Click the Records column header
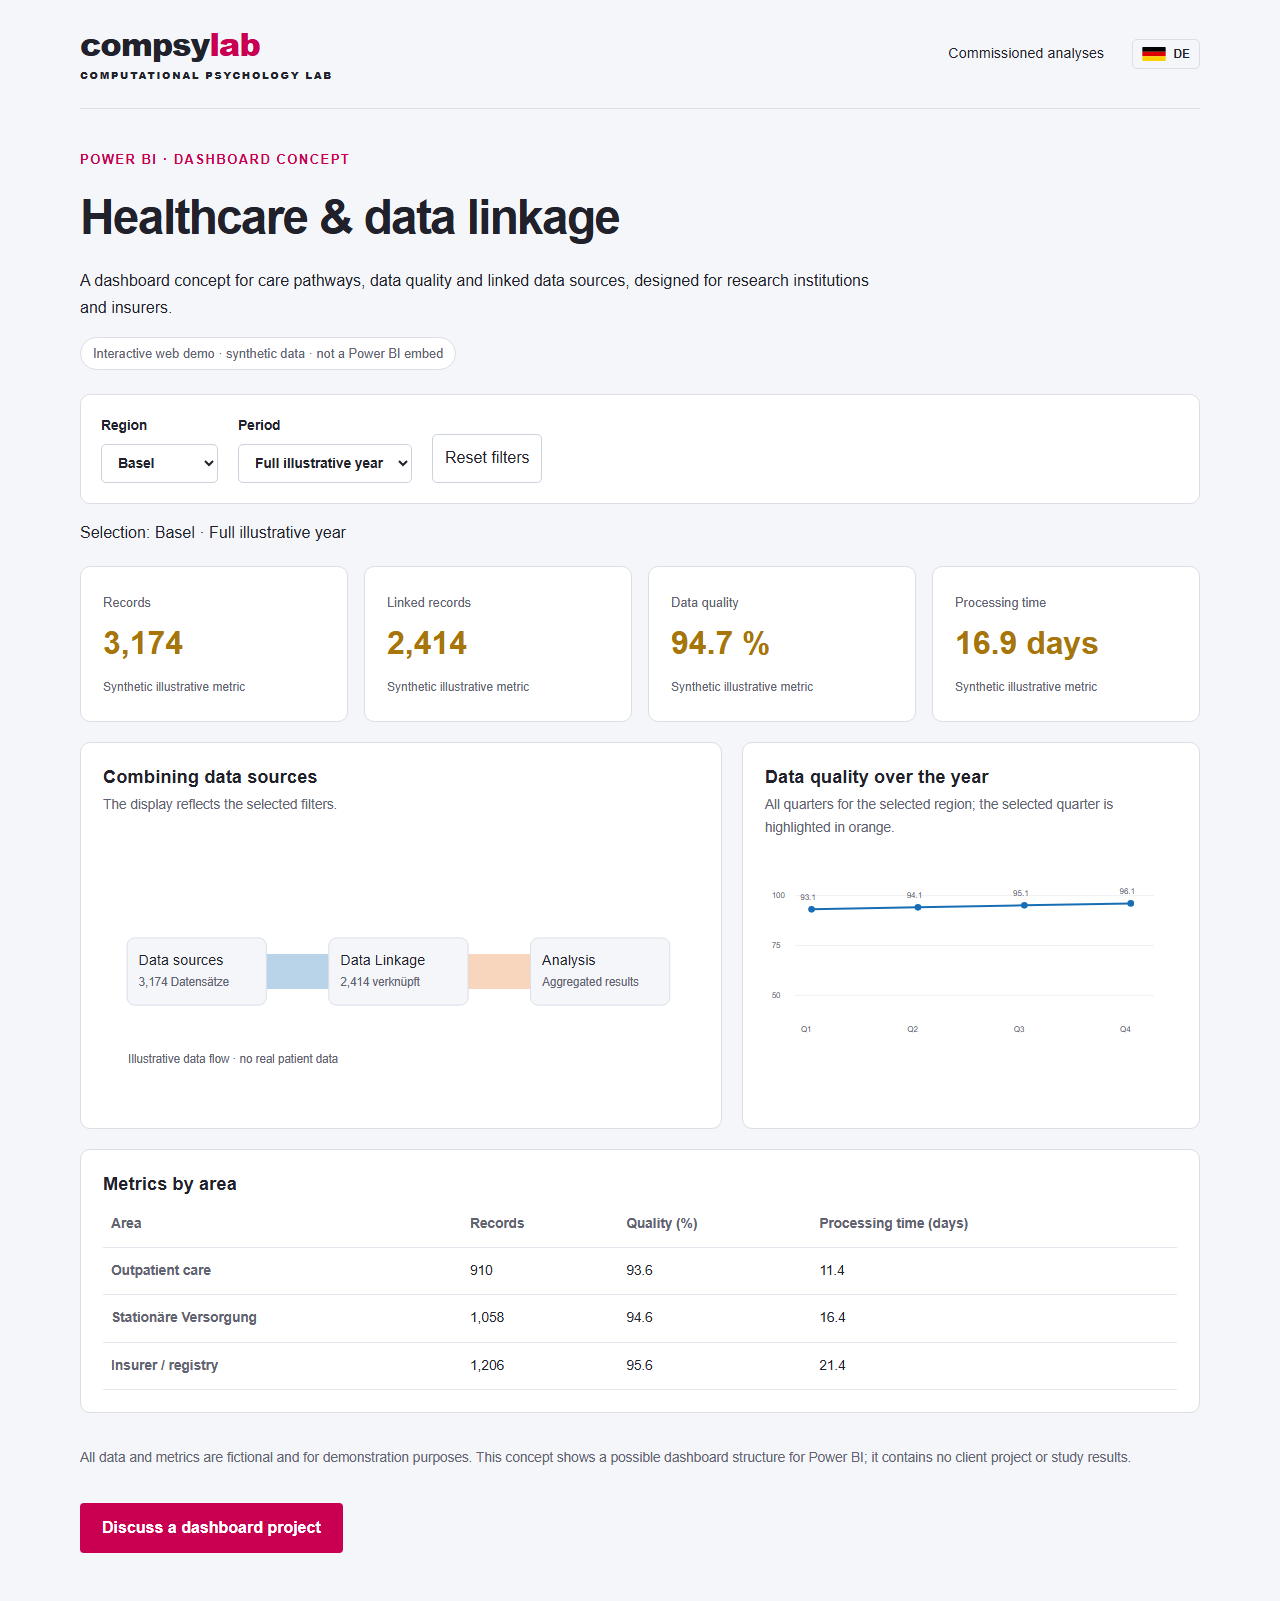The height and width of the screenshot is (1601, 1280). [x=497, y=1223]
